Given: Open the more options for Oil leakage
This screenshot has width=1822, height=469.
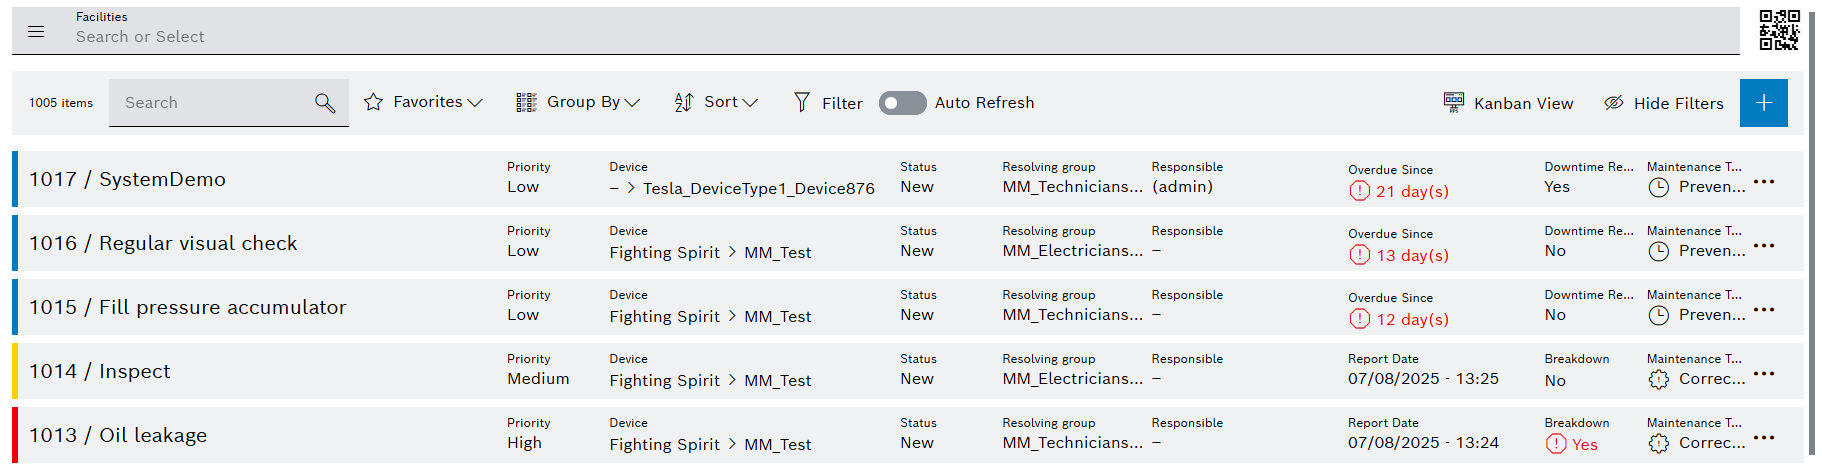Looking at the screenshot, I should (1764, 438).
